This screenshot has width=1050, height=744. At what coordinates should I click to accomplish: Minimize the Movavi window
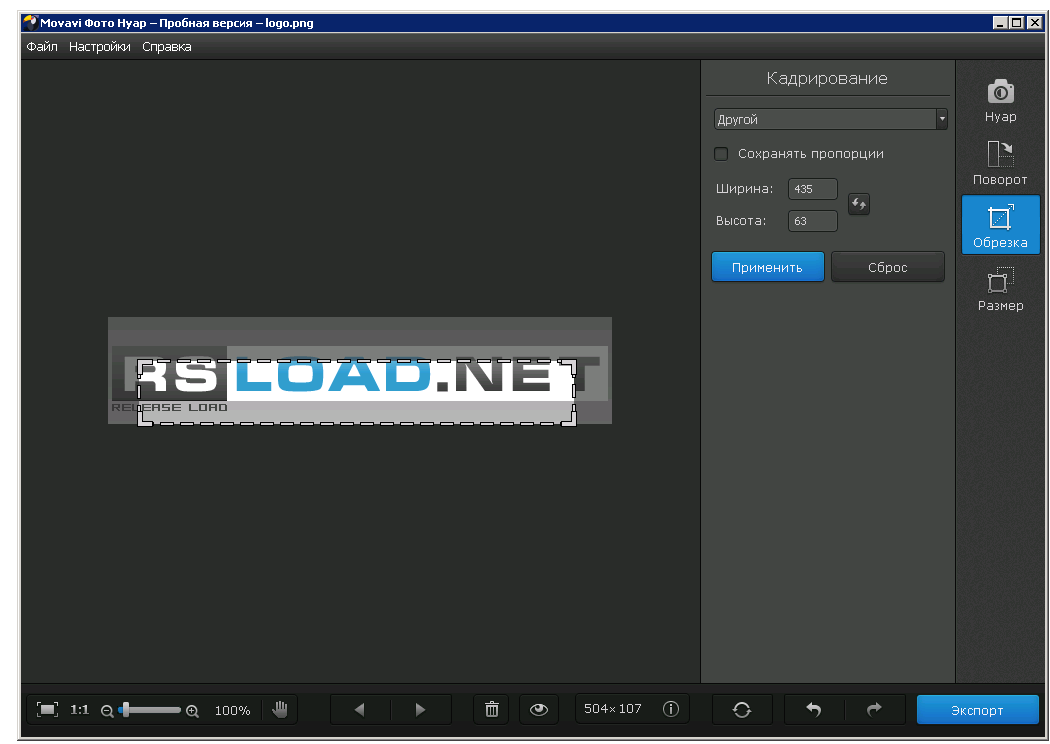[x=1000, y=23]
